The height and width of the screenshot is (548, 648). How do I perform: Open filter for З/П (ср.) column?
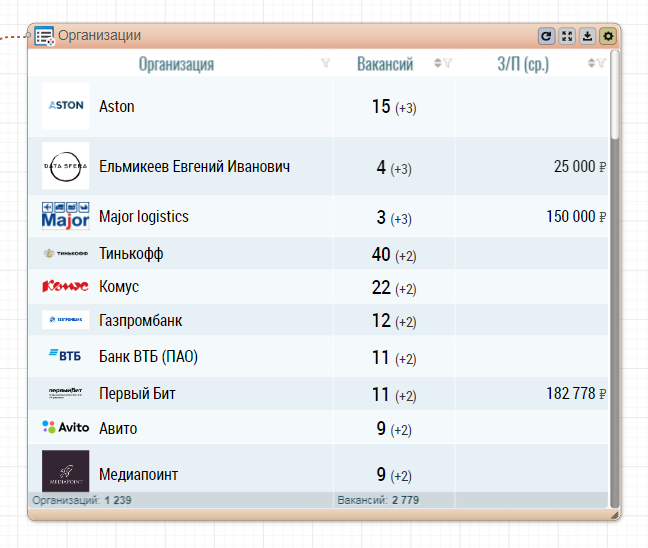click(x=601, y=64)
